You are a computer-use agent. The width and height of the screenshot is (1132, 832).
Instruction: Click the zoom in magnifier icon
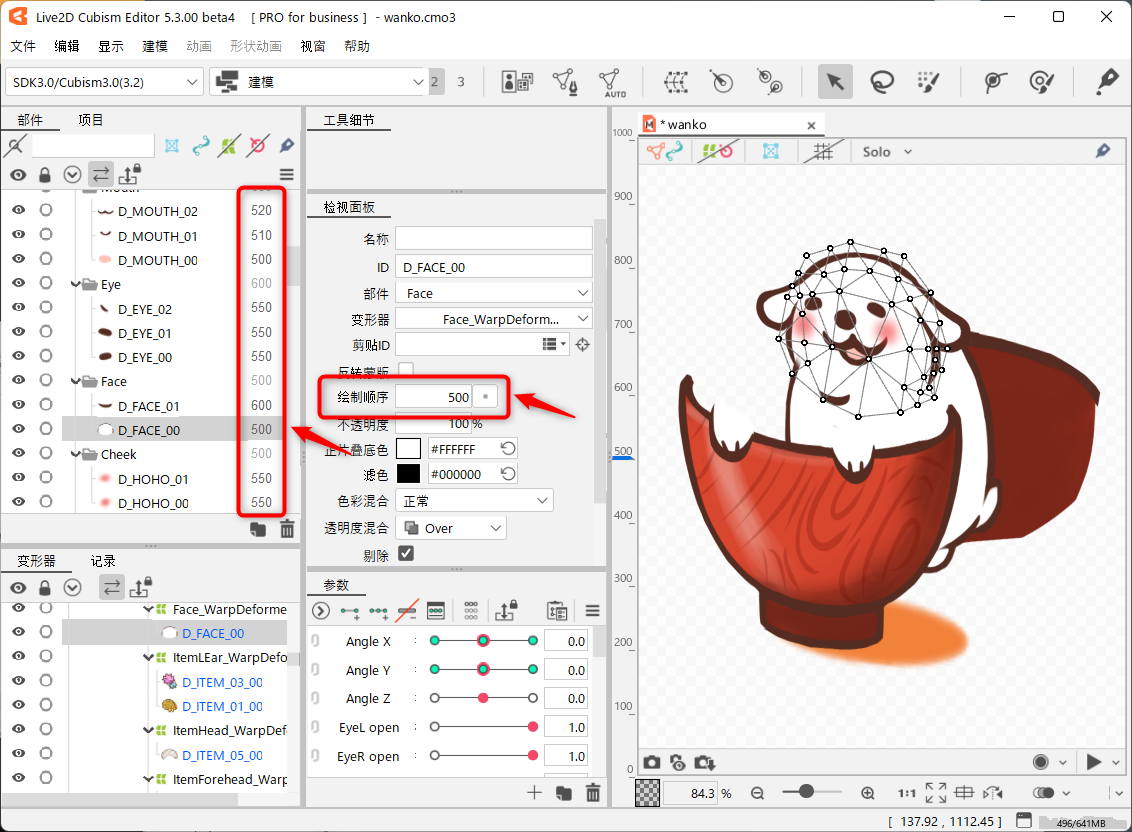click(x=867, y=792)
